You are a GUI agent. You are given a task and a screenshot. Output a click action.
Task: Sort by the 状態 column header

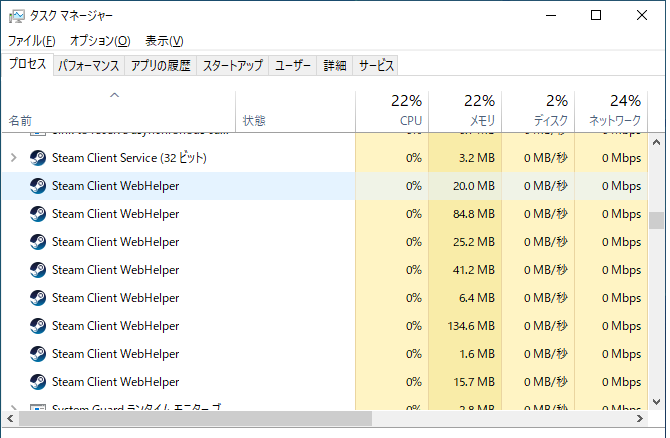(x=295, y=111)
